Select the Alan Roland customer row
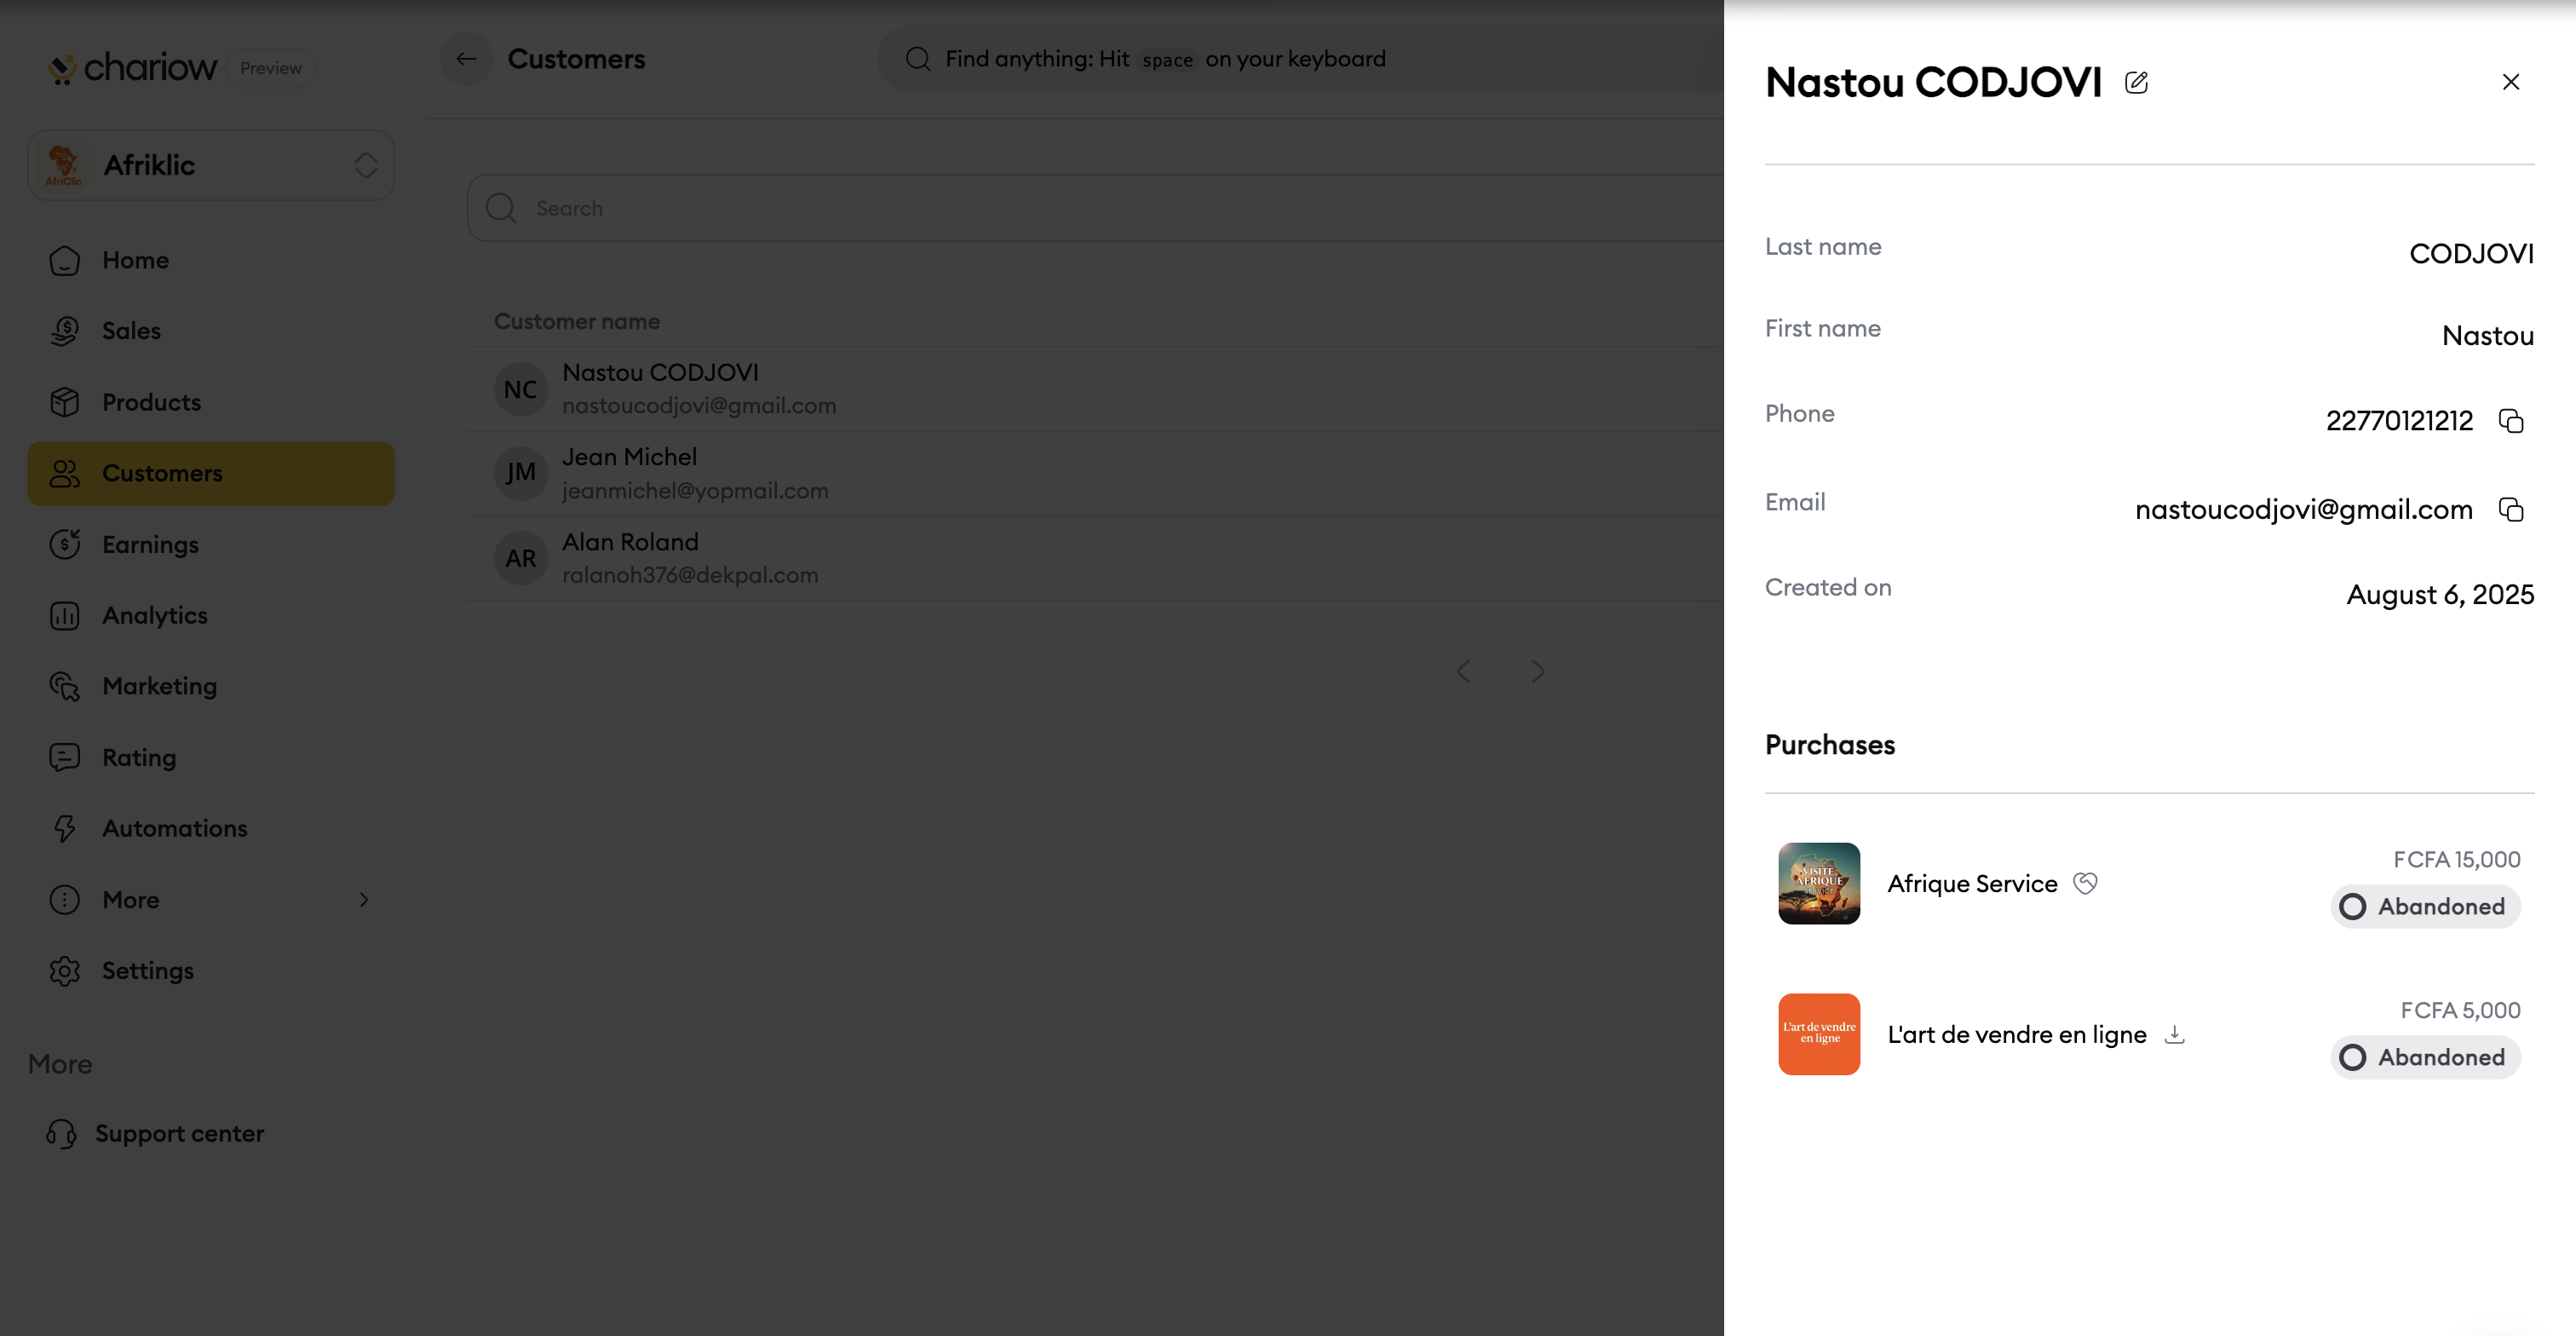 point(1096,559)
